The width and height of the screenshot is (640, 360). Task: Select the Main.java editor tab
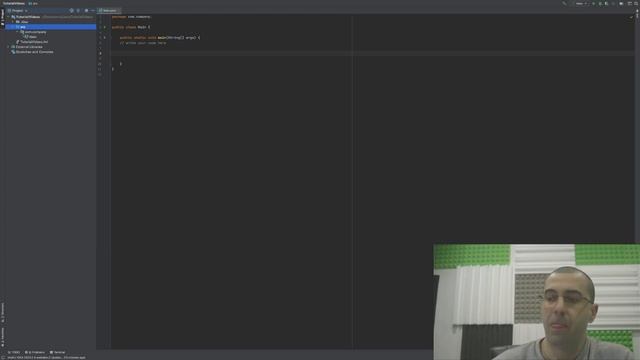point(108,11)
